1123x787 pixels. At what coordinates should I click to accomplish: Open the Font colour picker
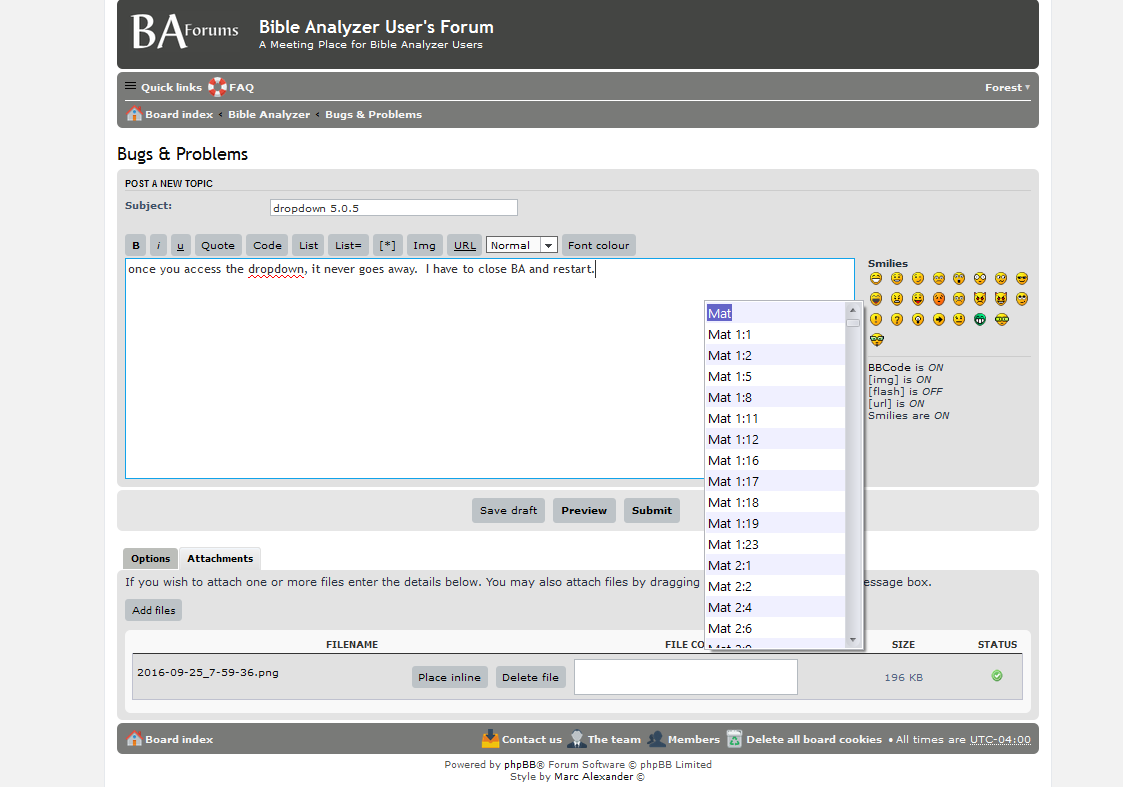click(598, 245)
